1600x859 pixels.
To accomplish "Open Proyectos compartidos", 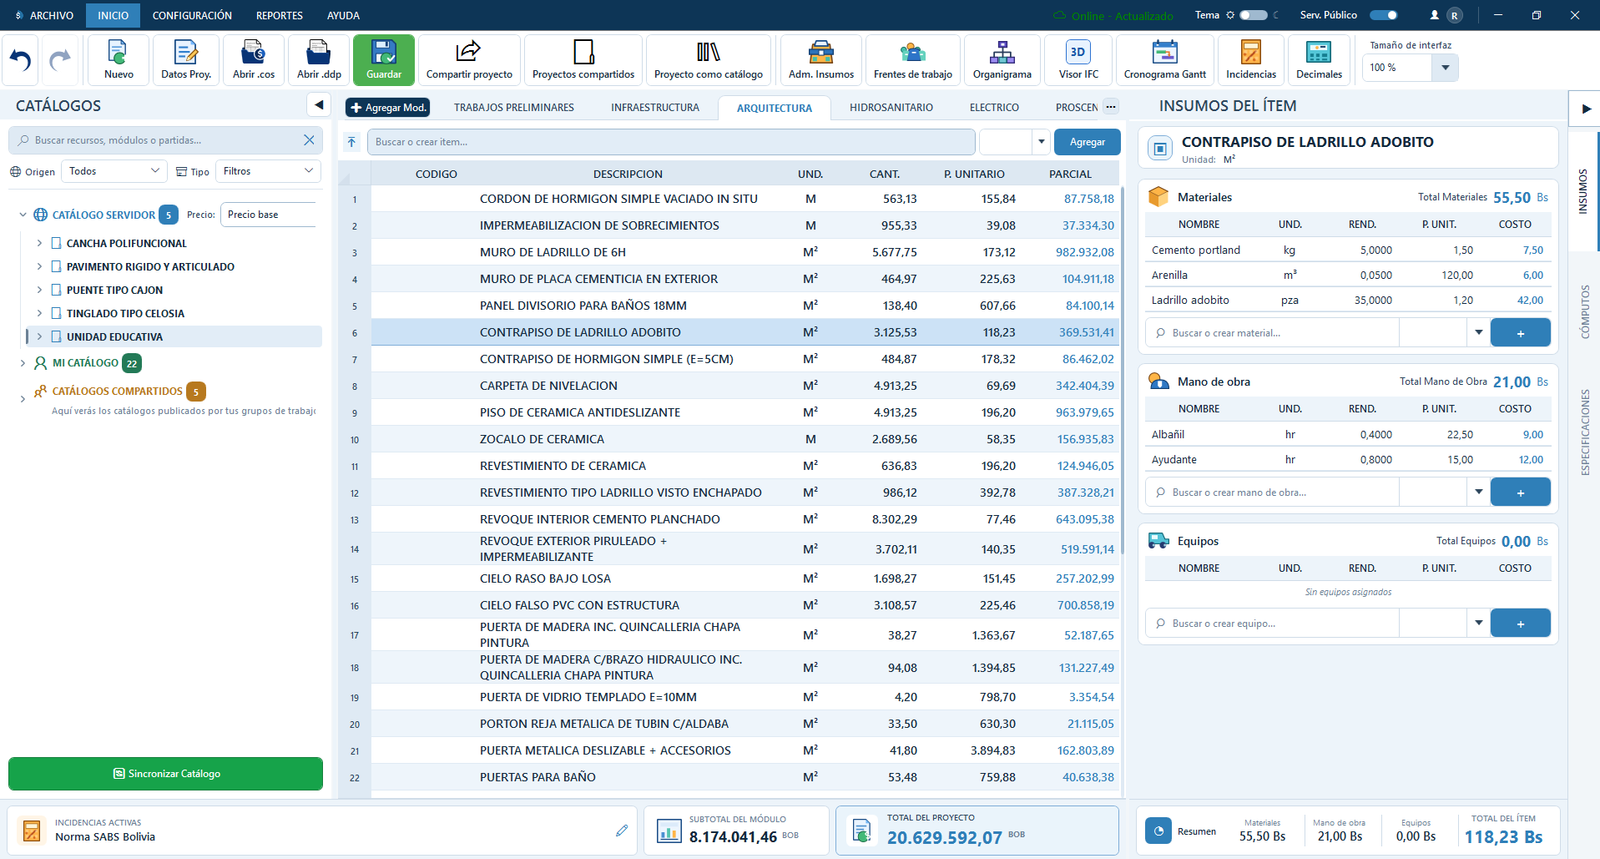I will click(583, 60).
